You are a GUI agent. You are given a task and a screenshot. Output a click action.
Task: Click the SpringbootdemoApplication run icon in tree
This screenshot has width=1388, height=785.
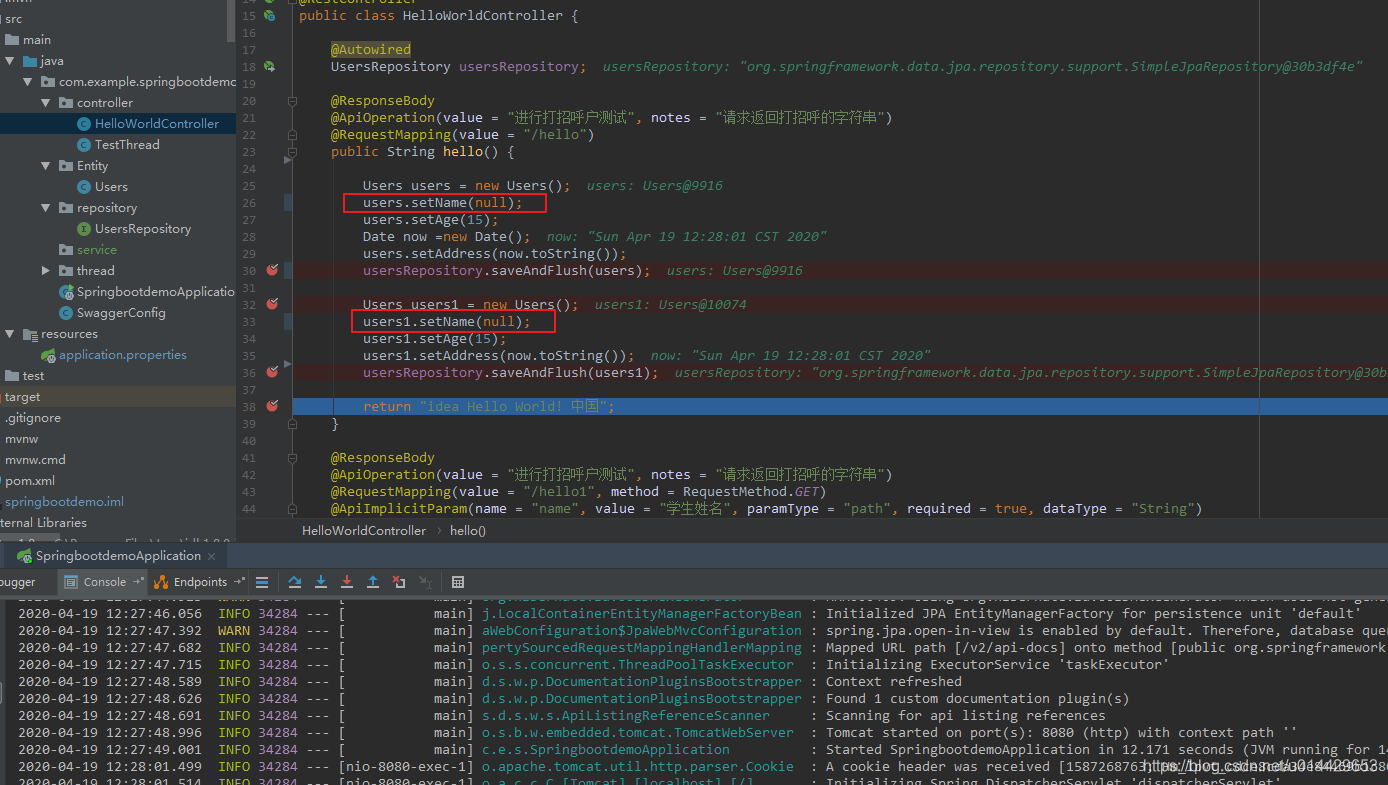point(66,292)
